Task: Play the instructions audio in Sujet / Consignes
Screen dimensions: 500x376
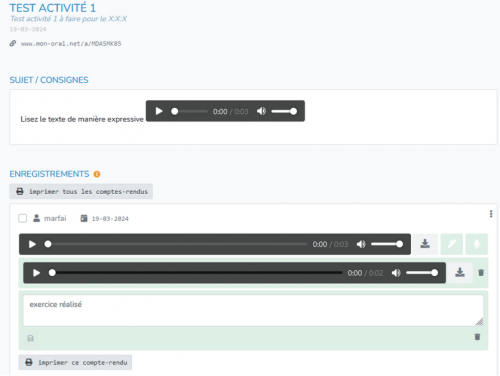Action: pos(159,111)
